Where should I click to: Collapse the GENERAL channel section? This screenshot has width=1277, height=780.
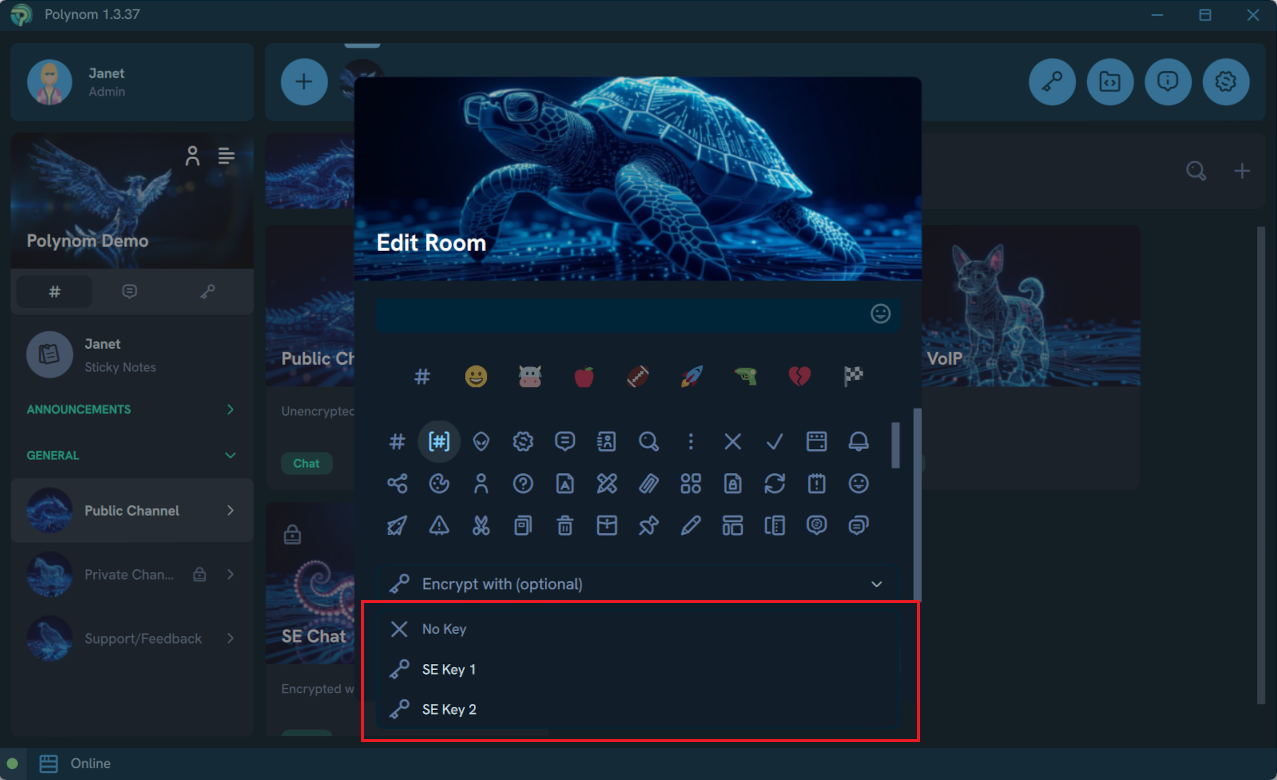point(228,455)
